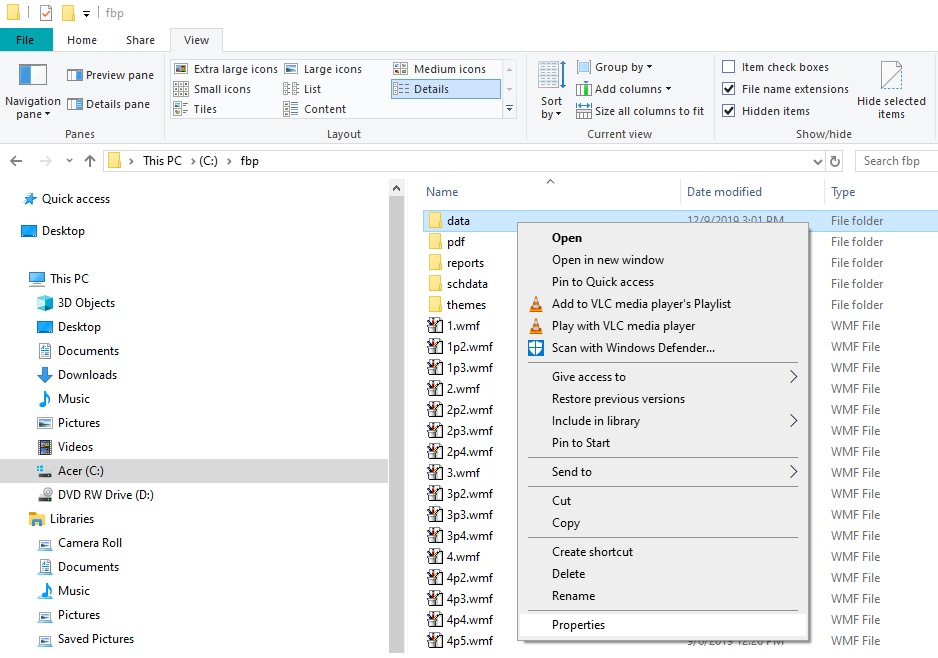
Task: Click the Hide selected items icon
Action: pyautogui.click(x=891, y=77)
